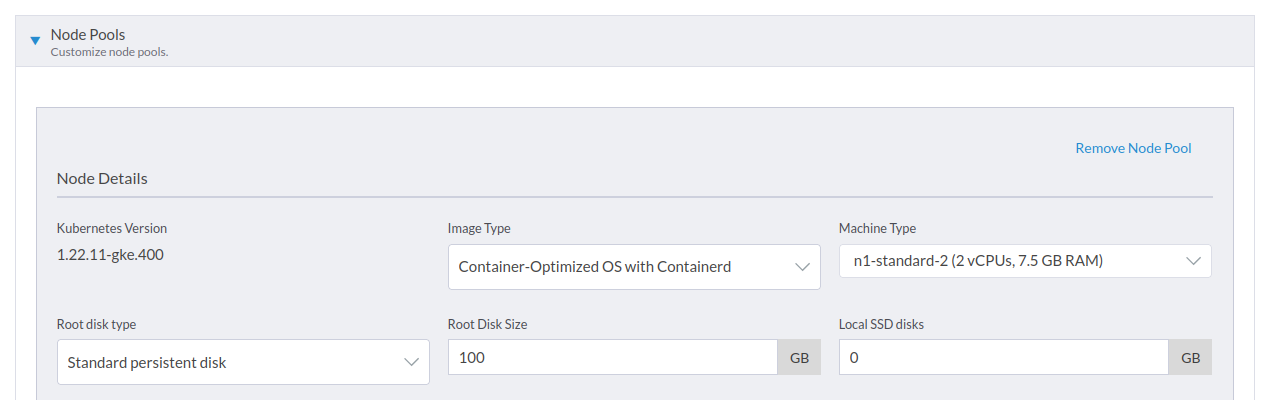Image resolution: width=1277 pixels, height=400 pixels.
Task: Click the Node Pools header title
Action: tap(88, 35)
